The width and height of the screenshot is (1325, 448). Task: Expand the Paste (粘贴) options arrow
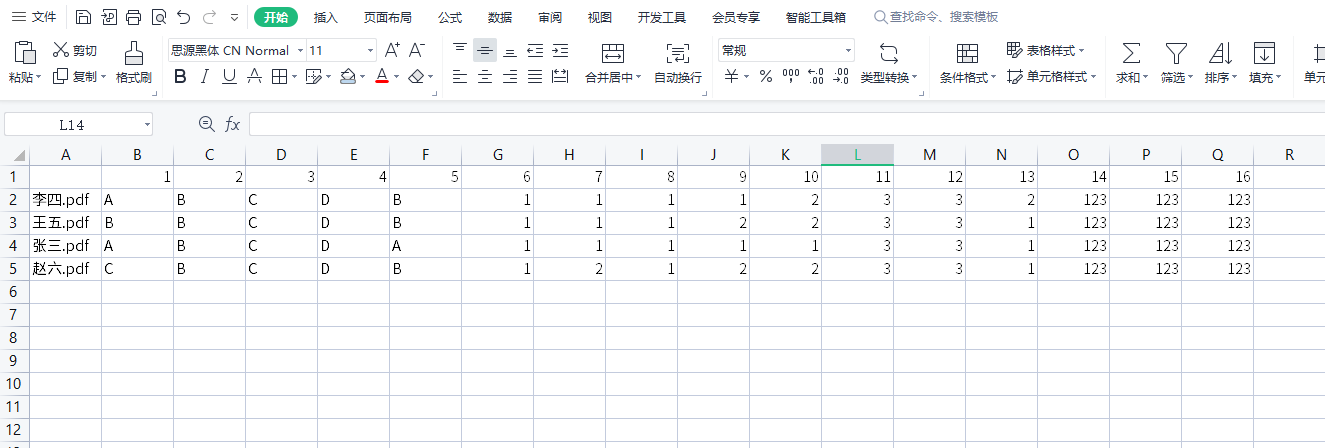tap(38, 77)
